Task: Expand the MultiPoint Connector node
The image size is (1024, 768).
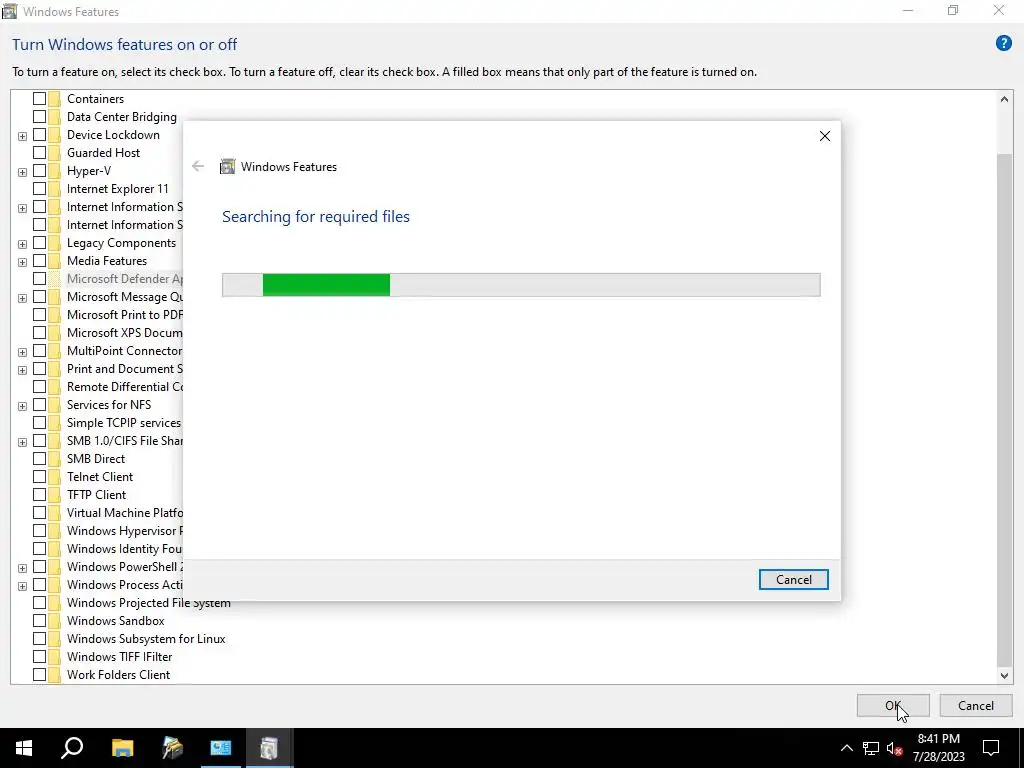Action: (22, 352)
